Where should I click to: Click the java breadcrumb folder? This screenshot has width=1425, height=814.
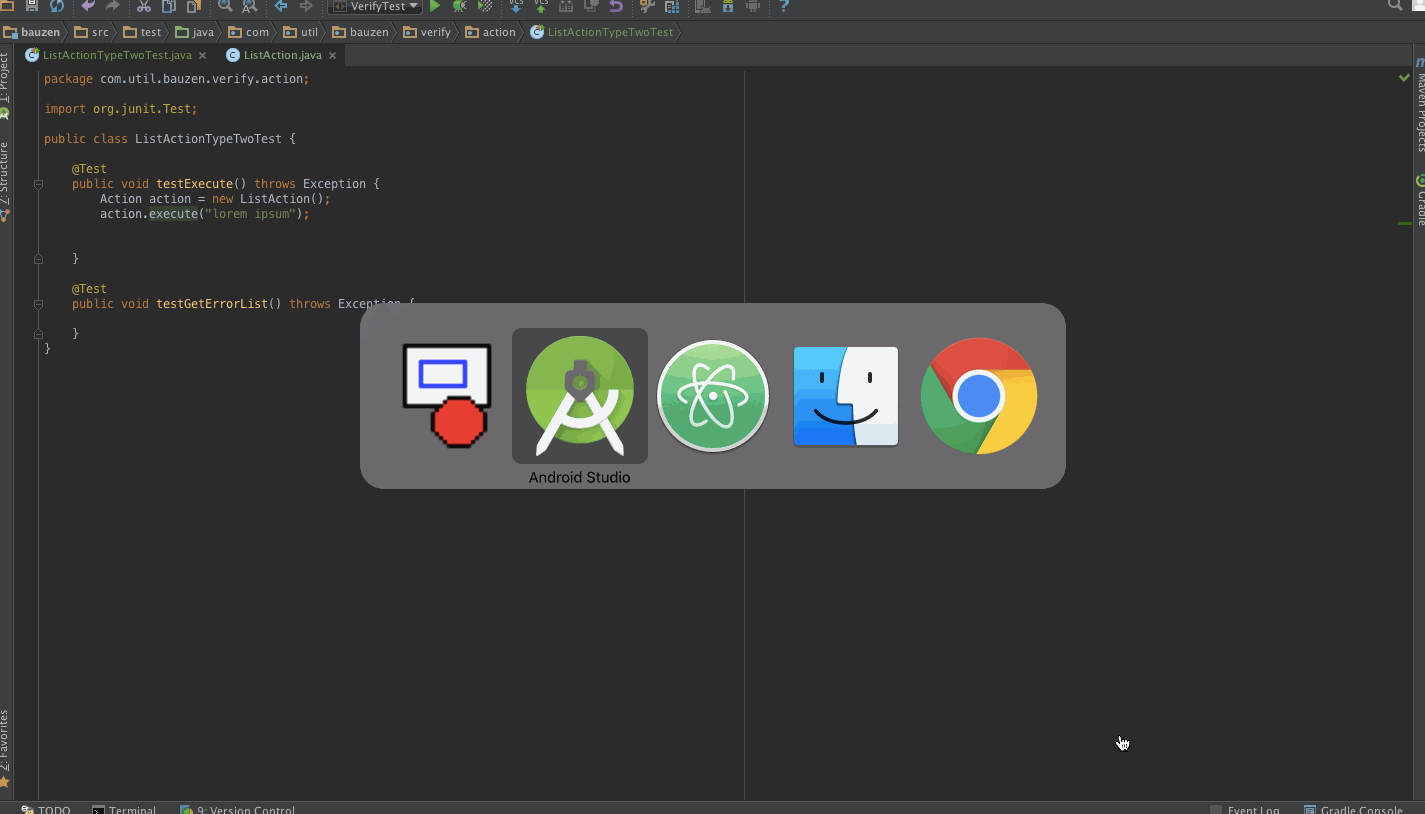[195, 32]
